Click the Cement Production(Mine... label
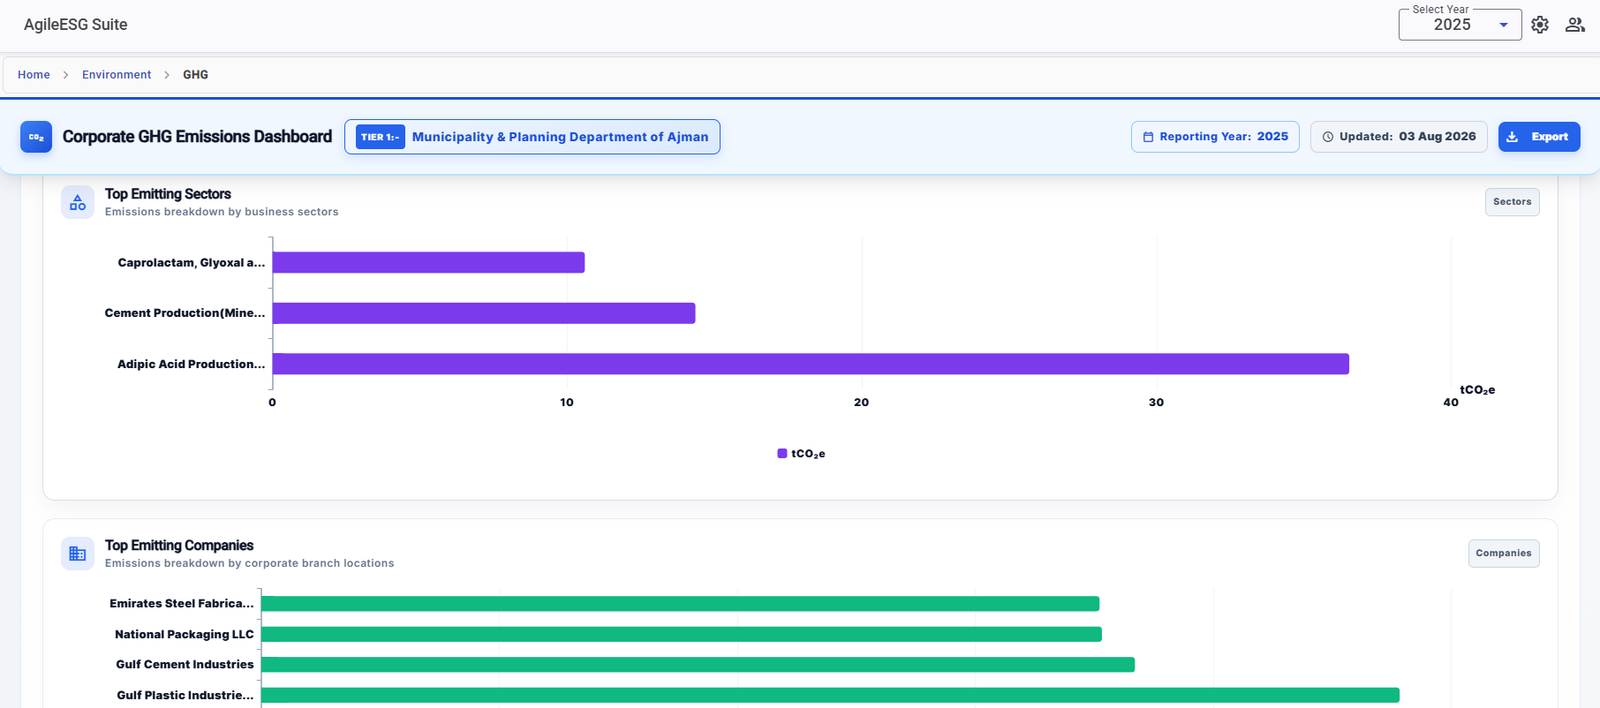 [185, 313]
